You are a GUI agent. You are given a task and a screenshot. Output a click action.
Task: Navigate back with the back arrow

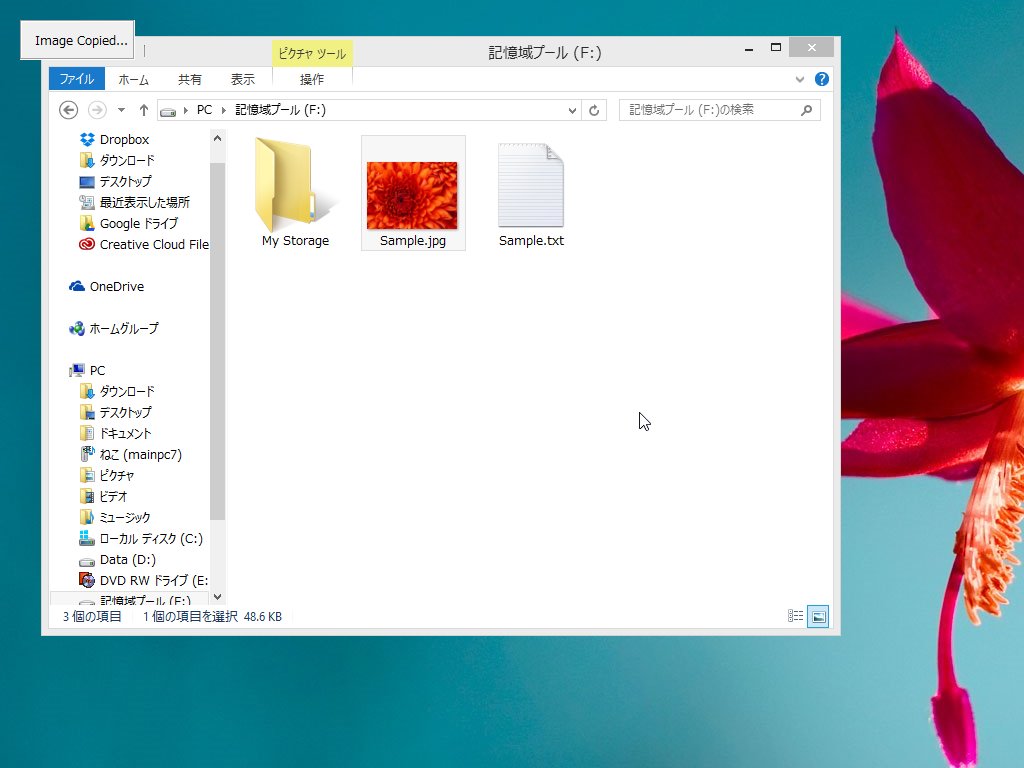pyautogui.click(x=68, y=110)
